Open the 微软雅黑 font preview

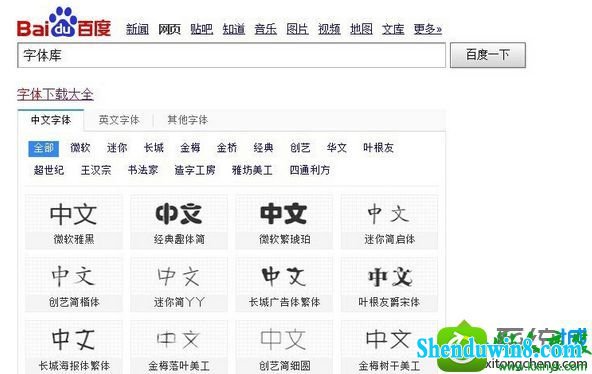click(74, 222)
